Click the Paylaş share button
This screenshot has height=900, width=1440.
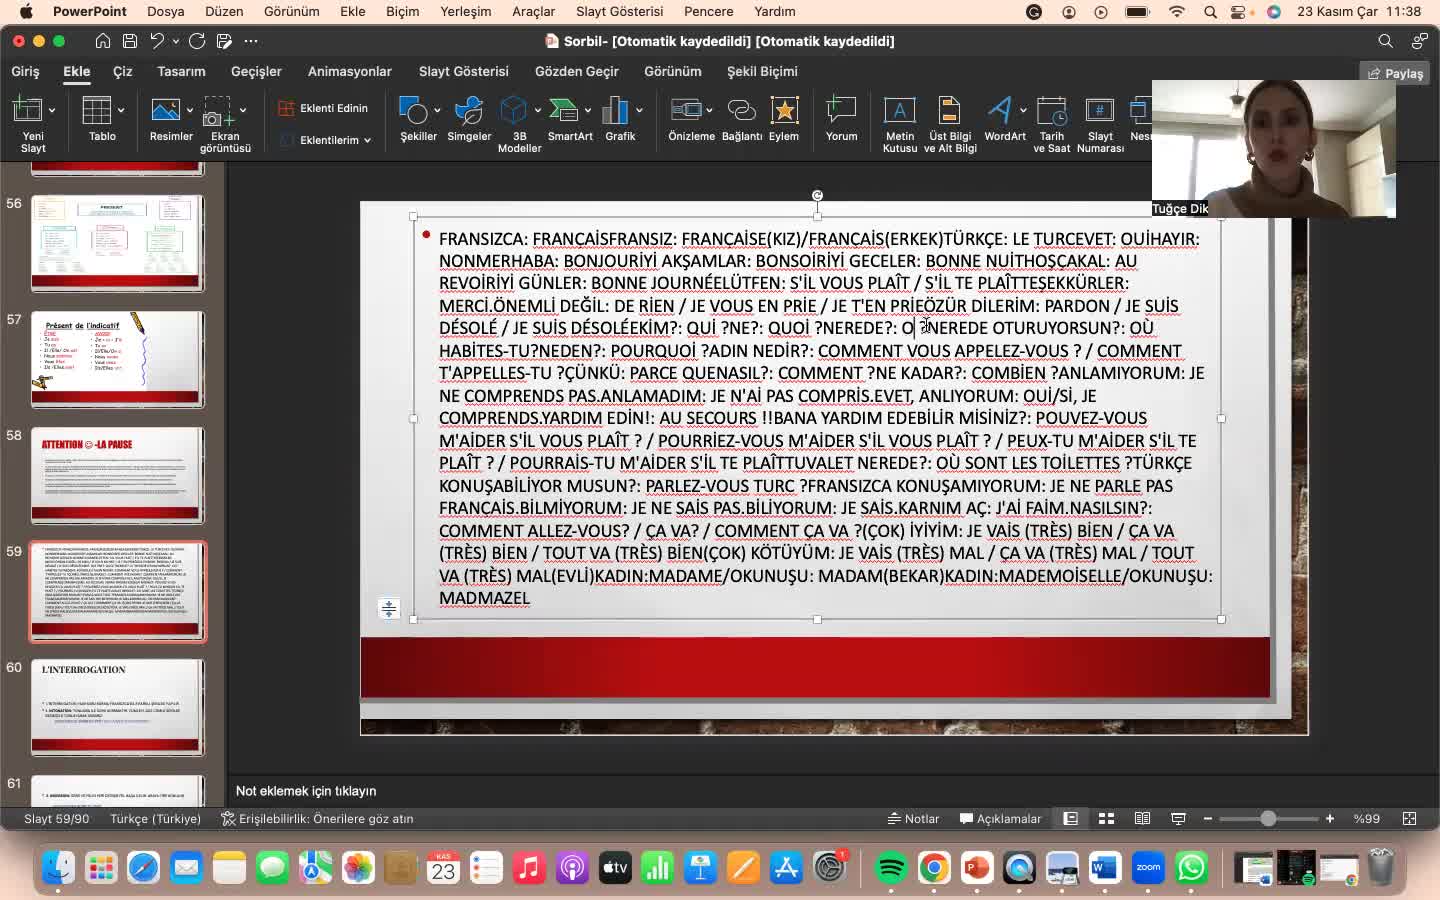(1395, 73)
